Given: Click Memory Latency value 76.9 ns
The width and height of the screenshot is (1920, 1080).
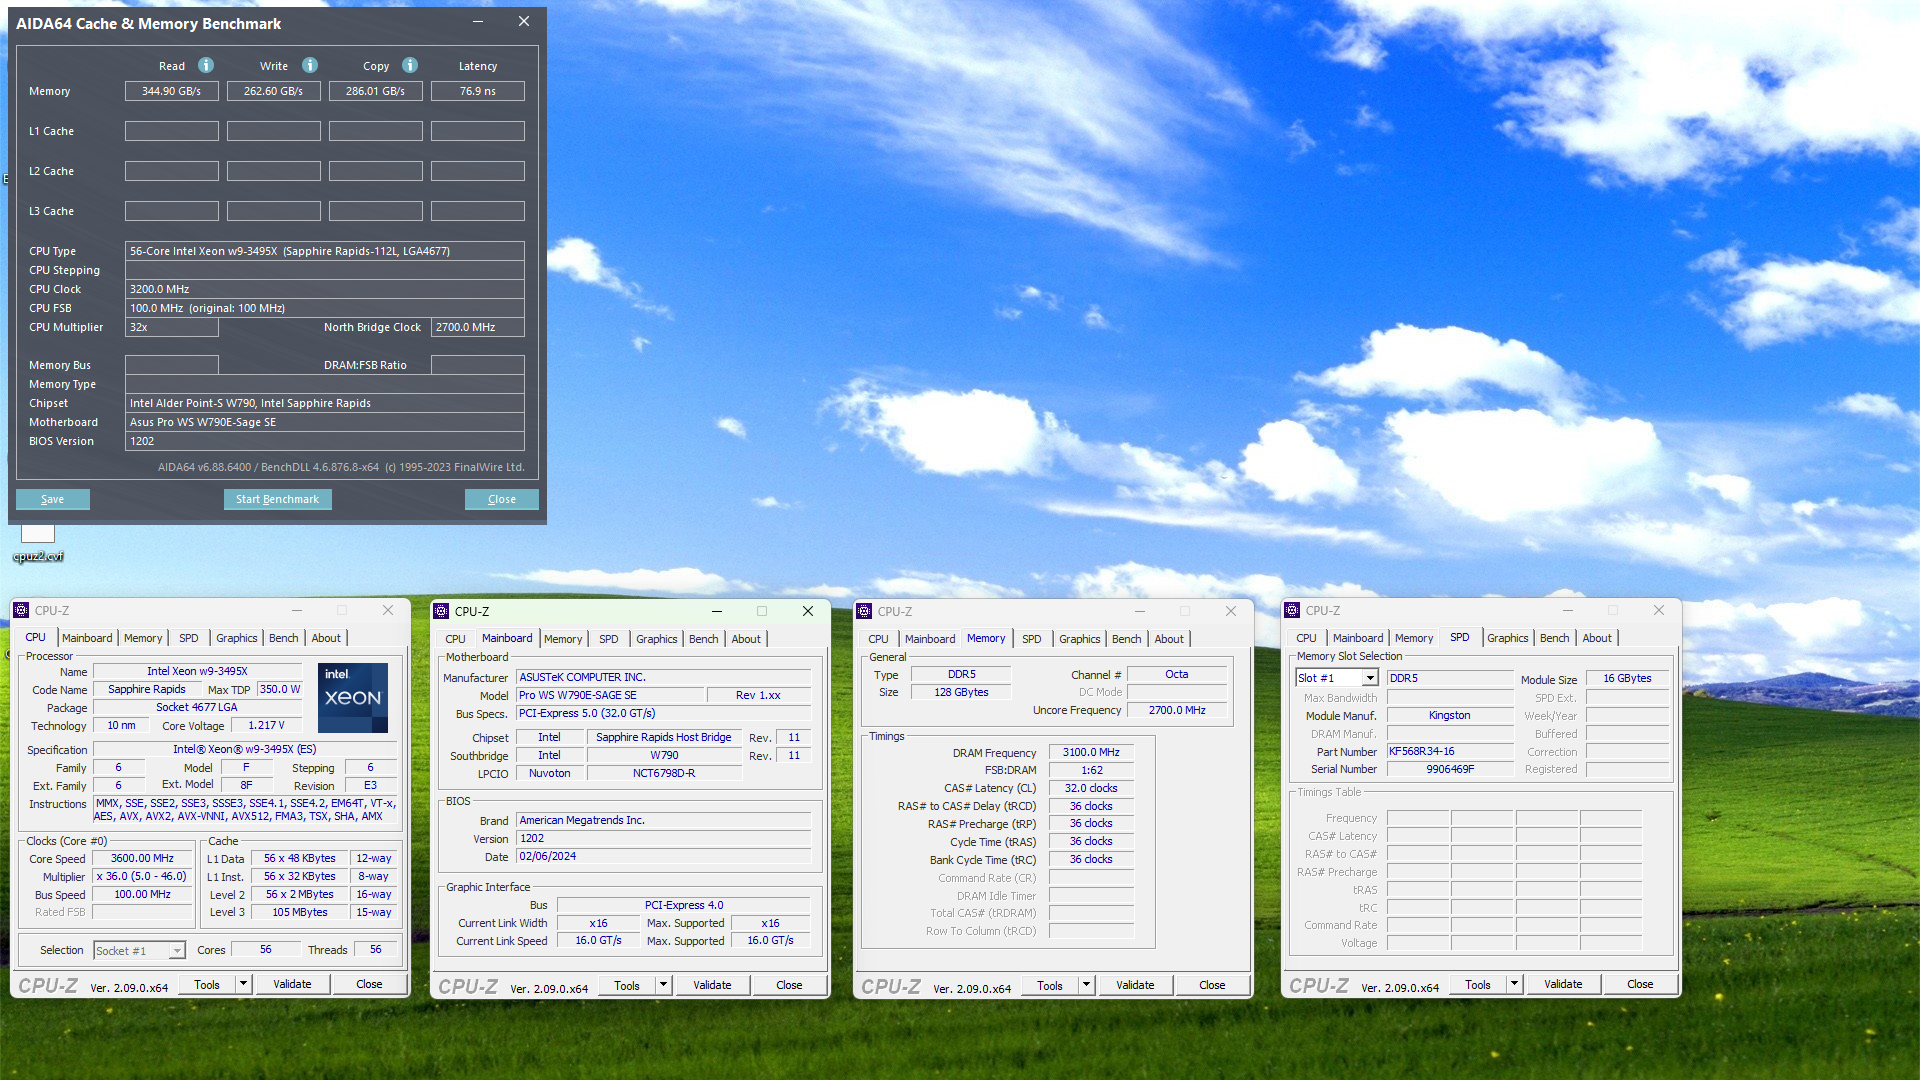Looking at the screenshot, I should coord(478,91).
